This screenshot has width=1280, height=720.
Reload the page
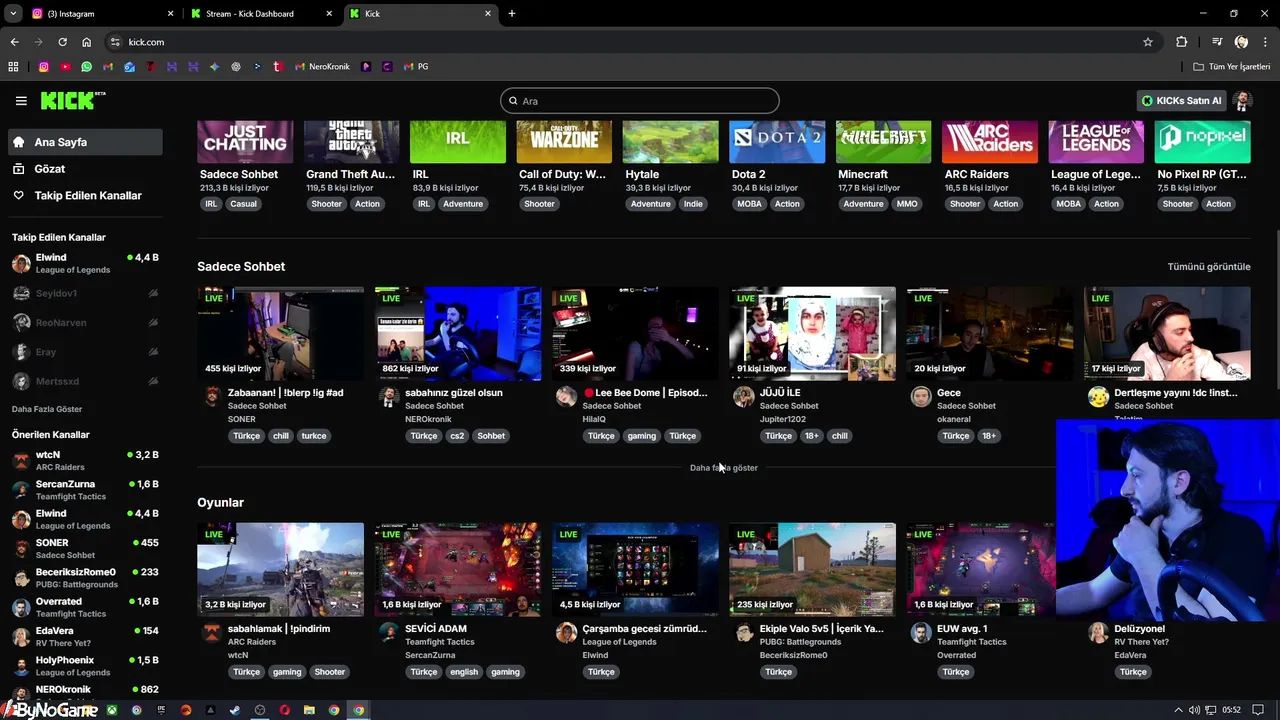pyautogui.click(x=62, y=42)
